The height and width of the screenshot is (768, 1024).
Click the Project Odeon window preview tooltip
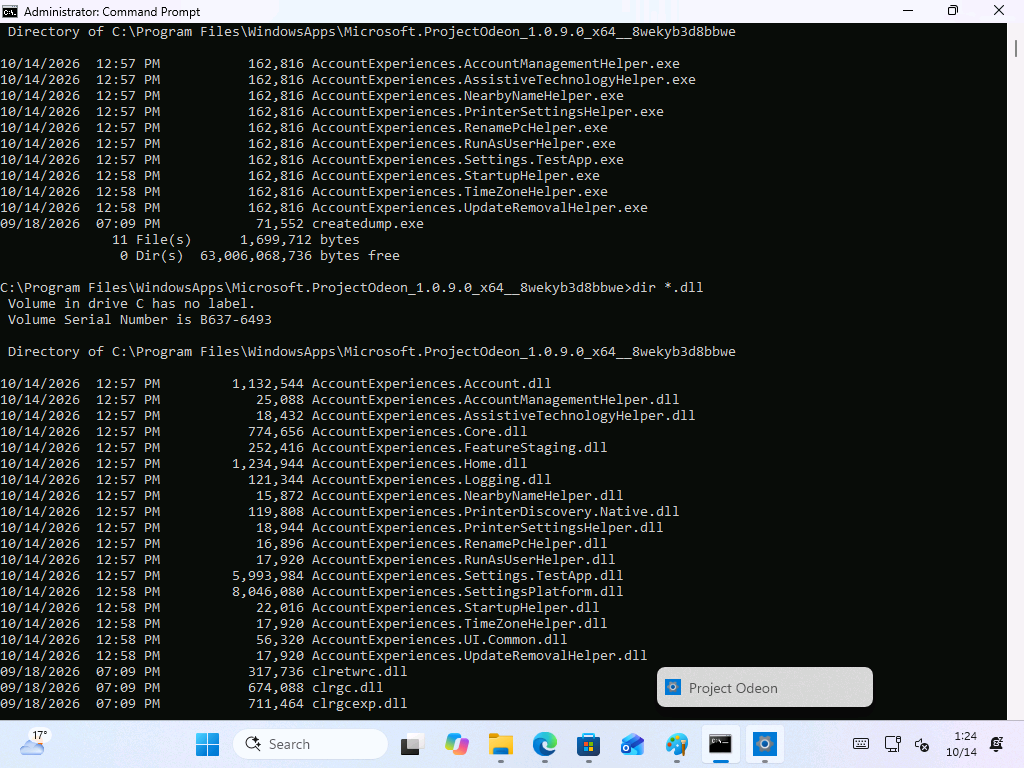pos(765,687)
